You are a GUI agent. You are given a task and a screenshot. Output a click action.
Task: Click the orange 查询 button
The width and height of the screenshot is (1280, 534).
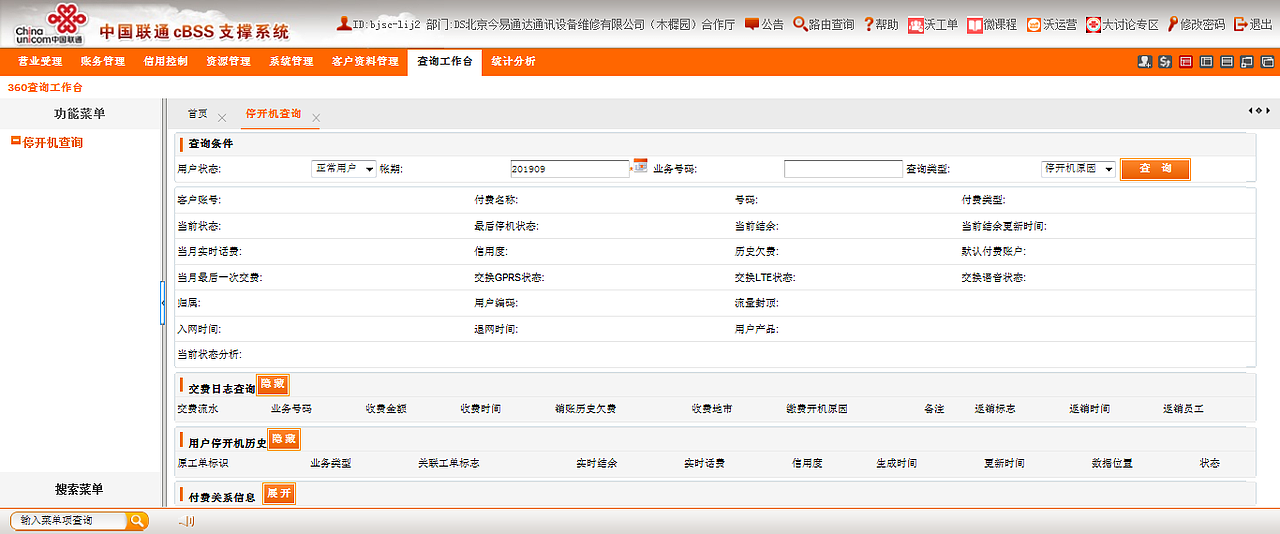1155,168
